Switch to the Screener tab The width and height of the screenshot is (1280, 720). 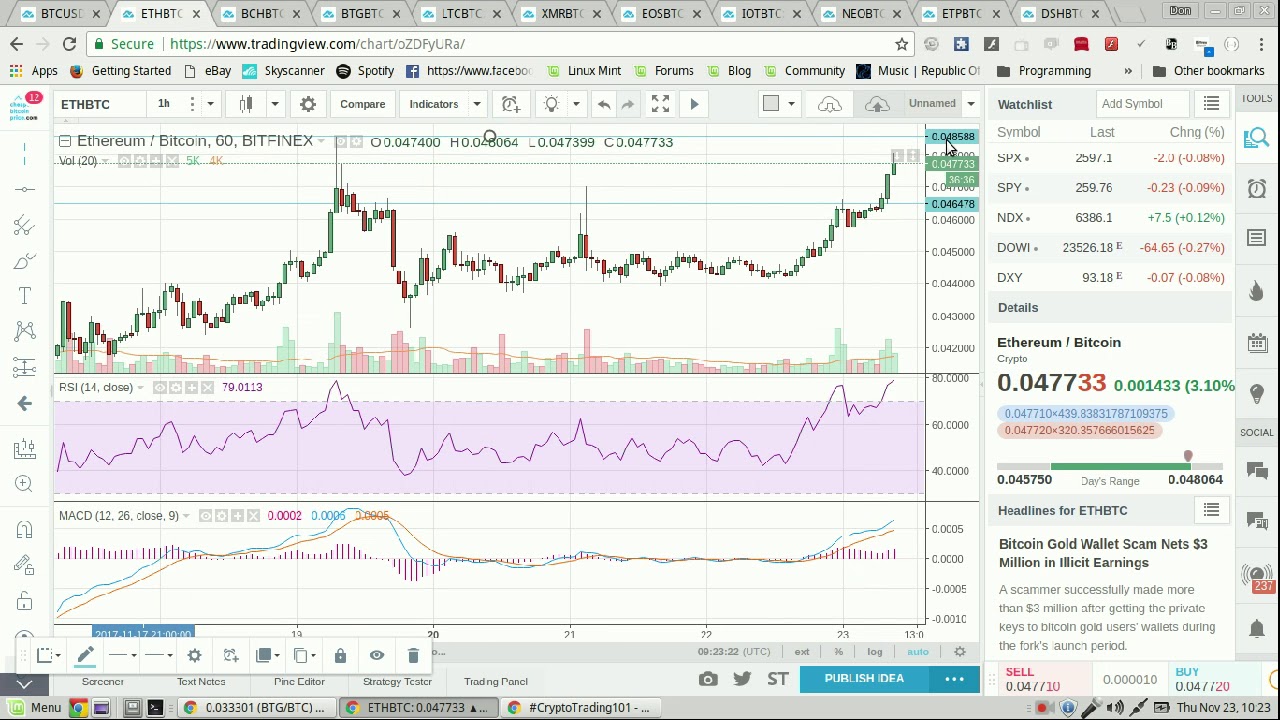103,682
